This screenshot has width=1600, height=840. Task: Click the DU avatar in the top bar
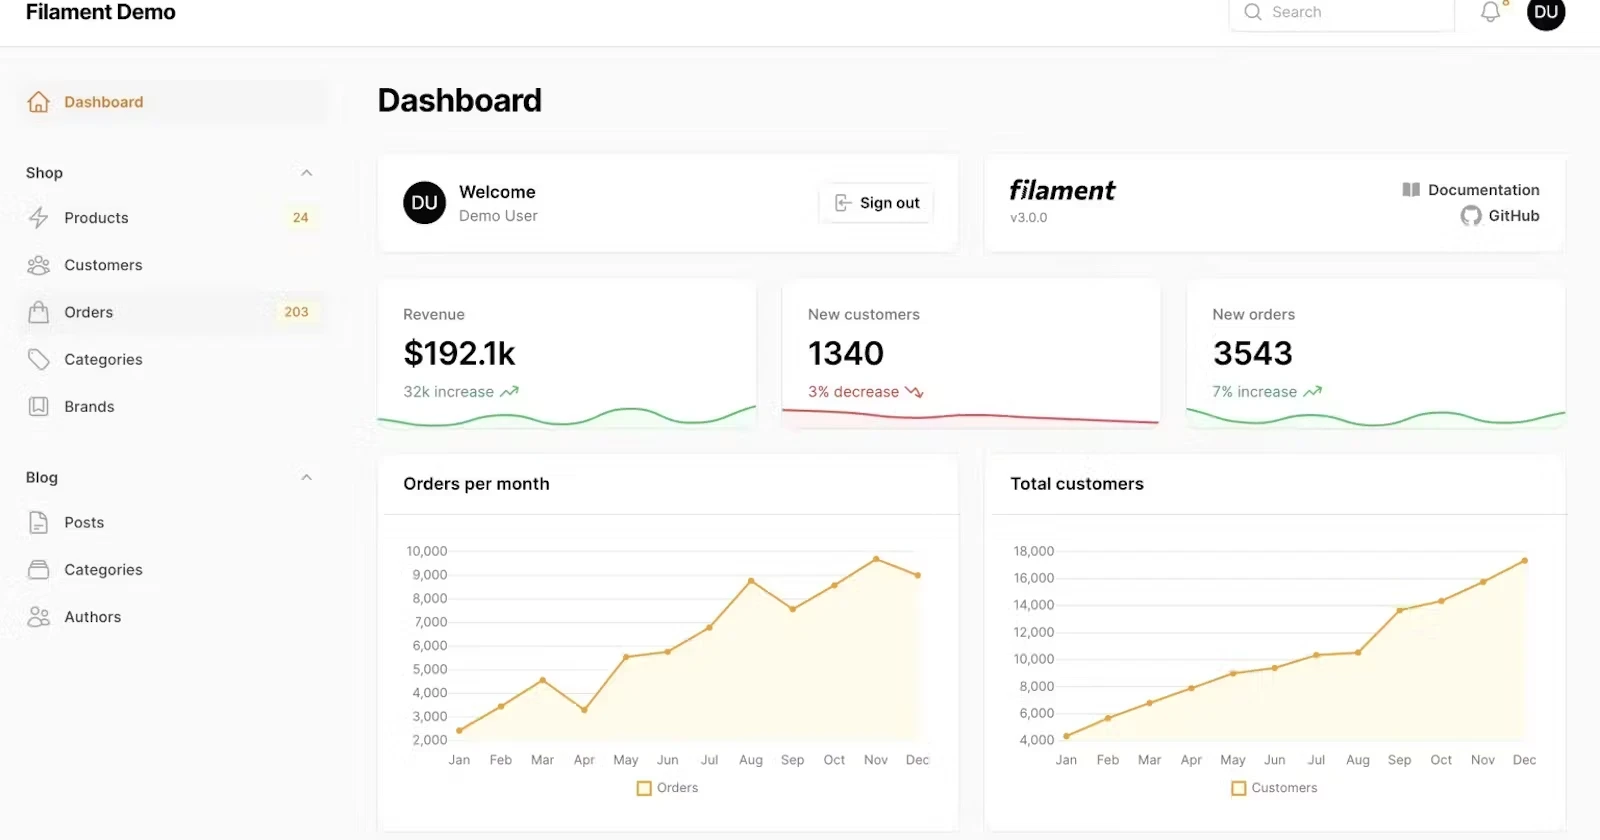(1545, 14)
